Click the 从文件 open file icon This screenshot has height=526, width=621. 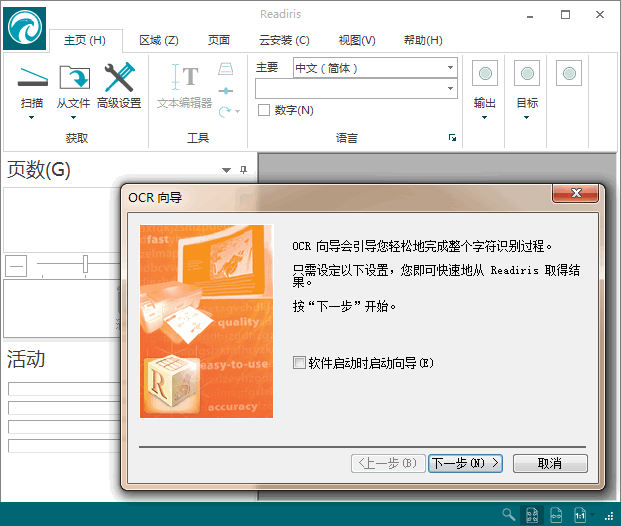tap(74, 77)
